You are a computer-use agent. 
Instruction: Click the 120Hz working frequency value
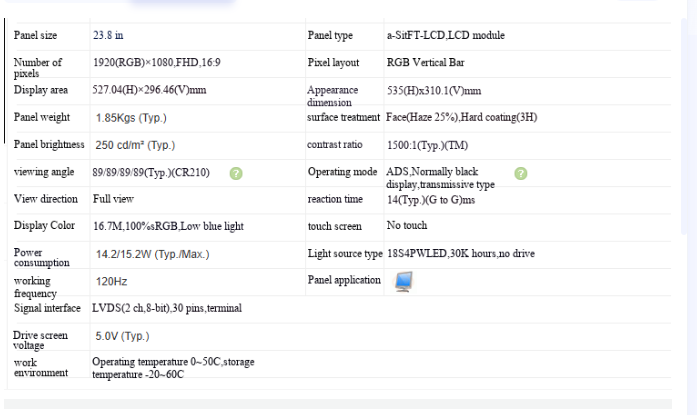coord(112,282)
